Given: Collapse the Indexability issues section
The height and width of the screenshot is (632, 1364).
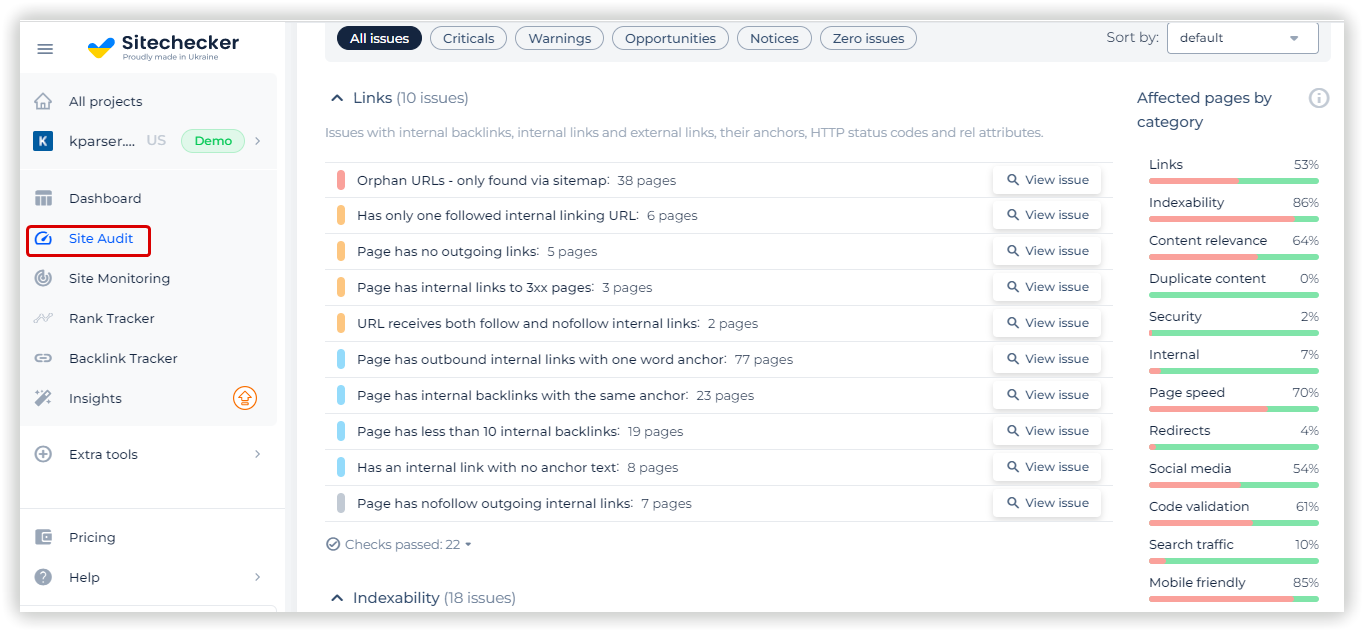Looking at the screenshot, I should [337, 598].
